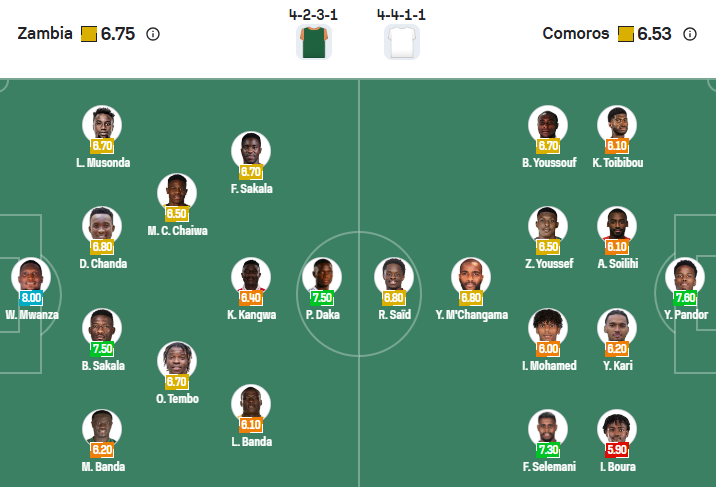Select Zambia green jersey icon

coord(314,41)
